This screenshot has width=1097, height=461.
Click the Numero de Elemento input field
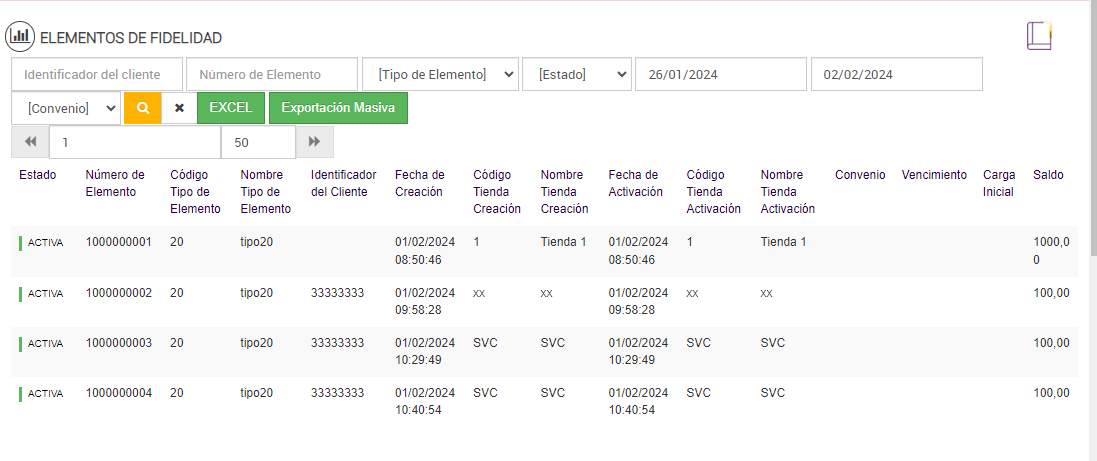(271, 74)
